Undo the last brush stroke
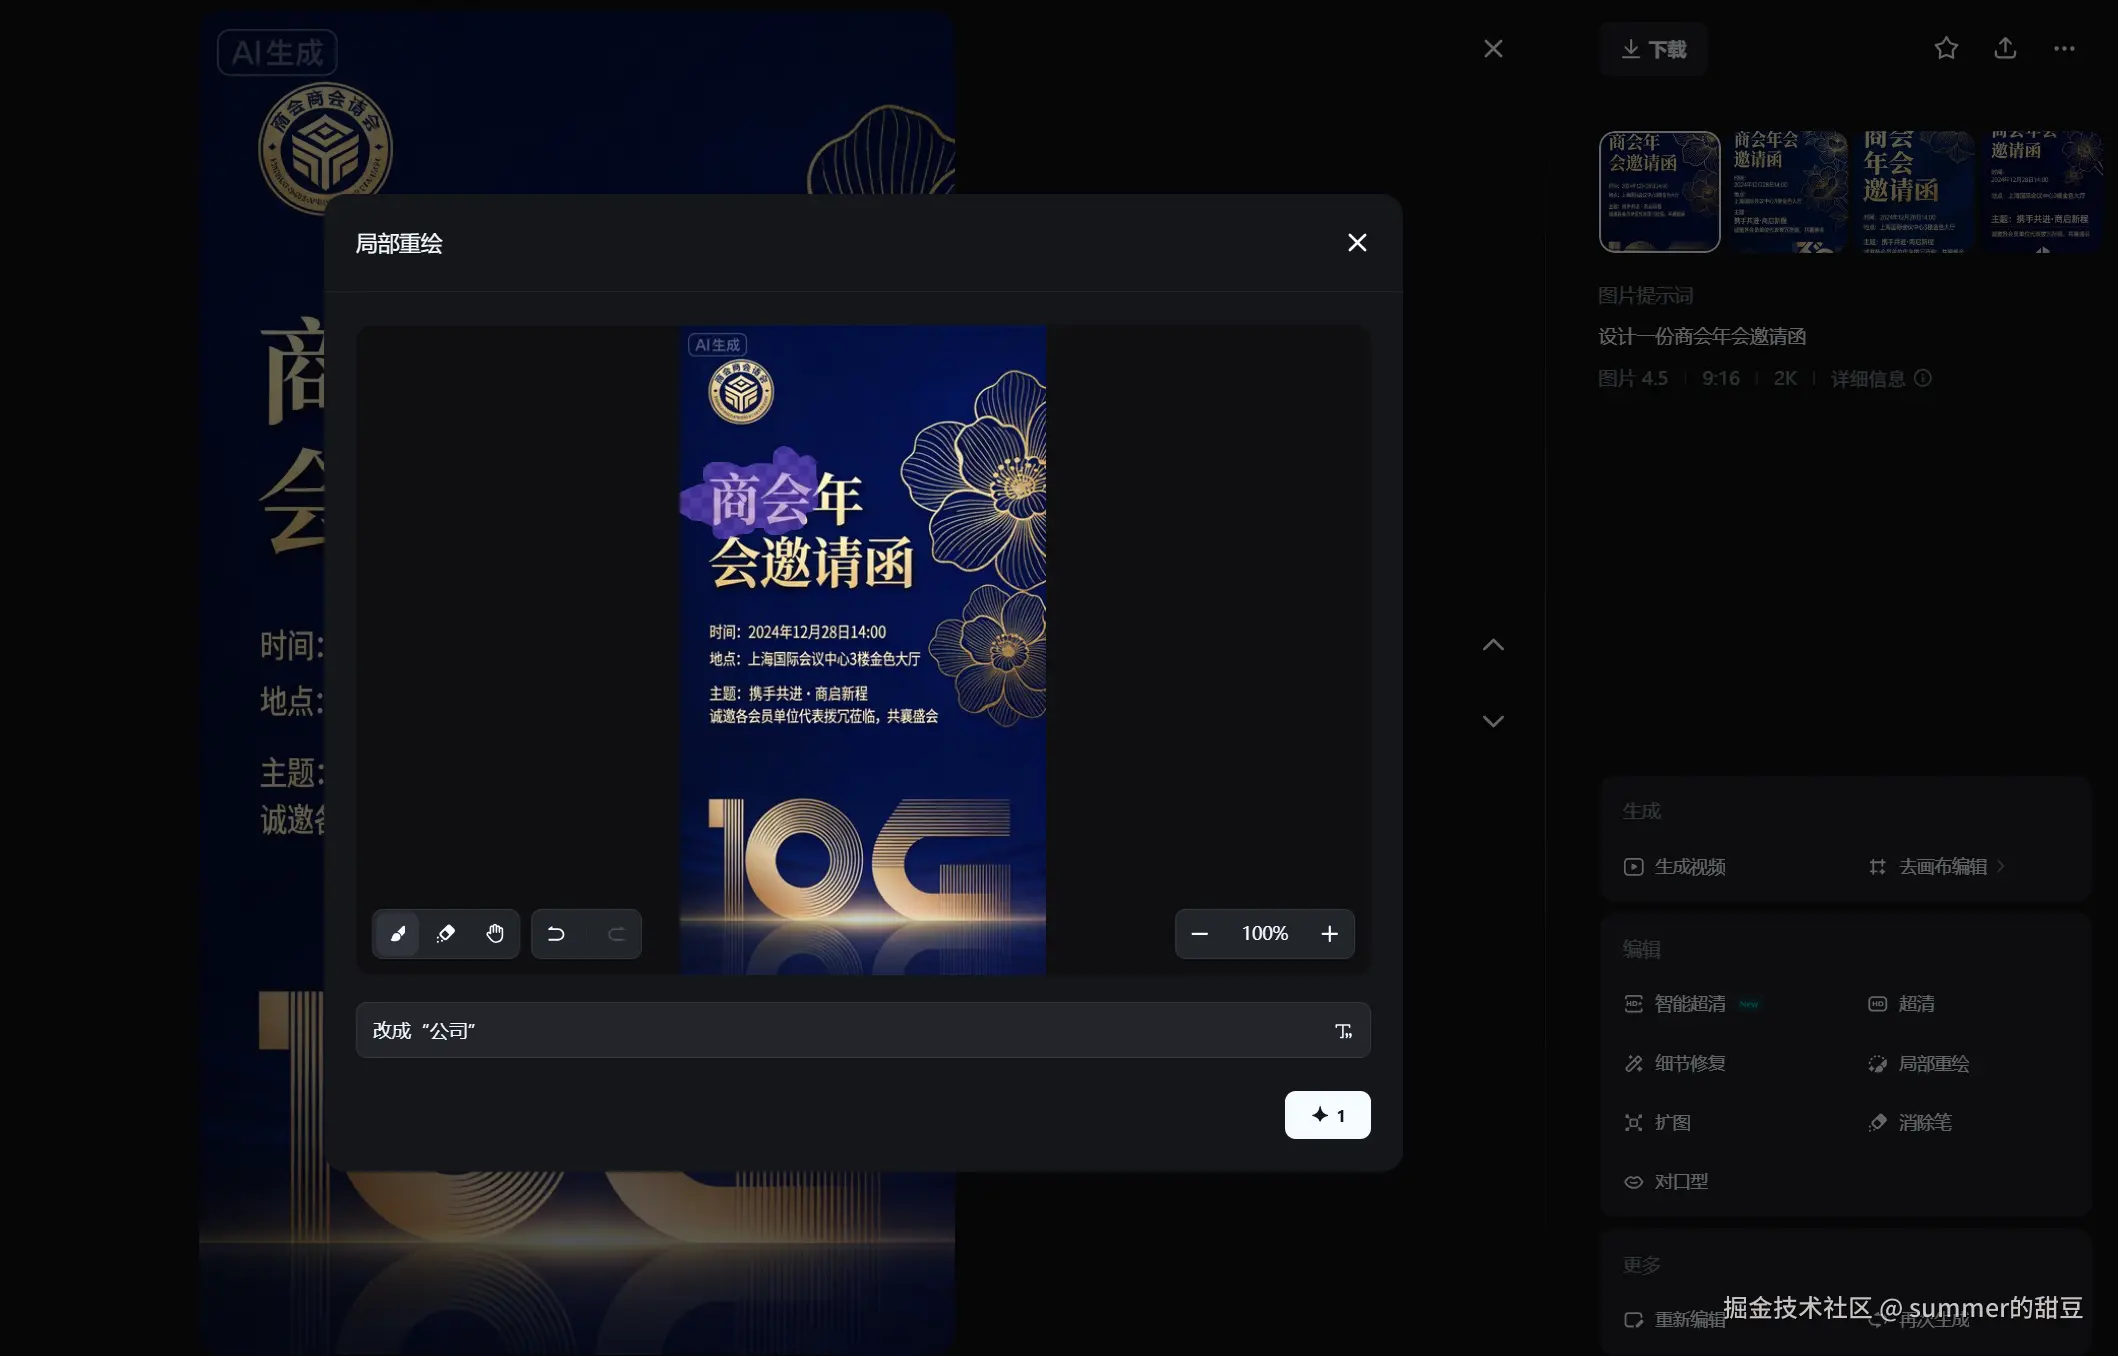Image resolution: width=2118 pixels, height=1356 pixels. click(556, 934)
